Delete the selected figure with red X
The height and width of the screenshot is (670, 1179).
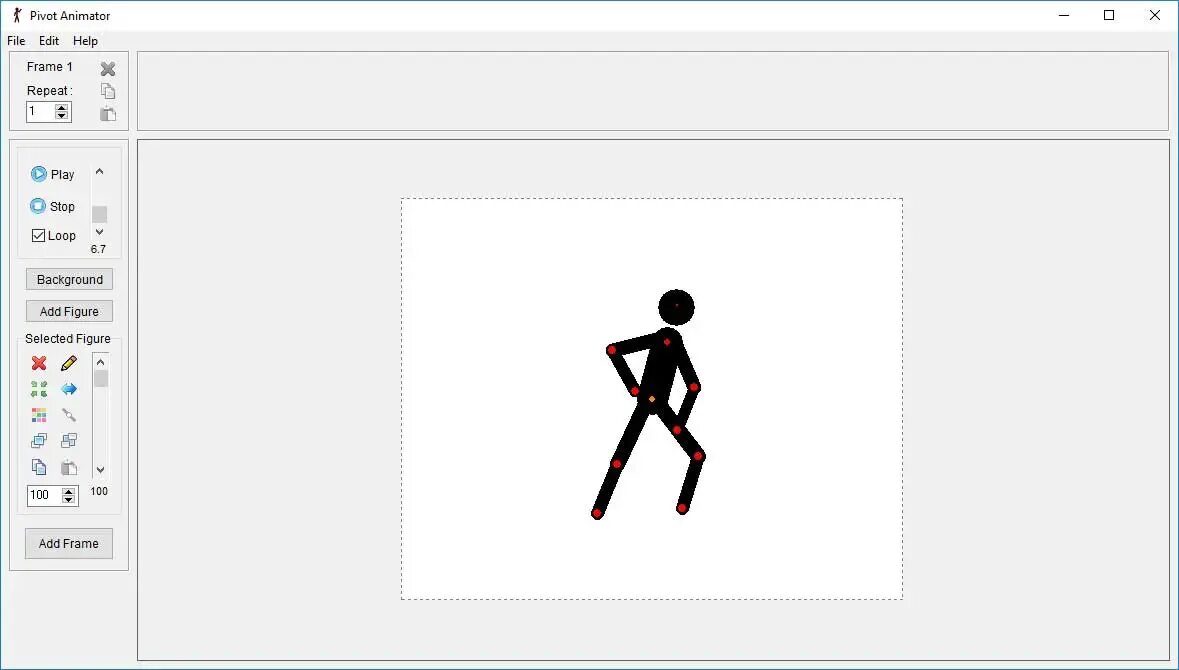click(x=39, y=363)
